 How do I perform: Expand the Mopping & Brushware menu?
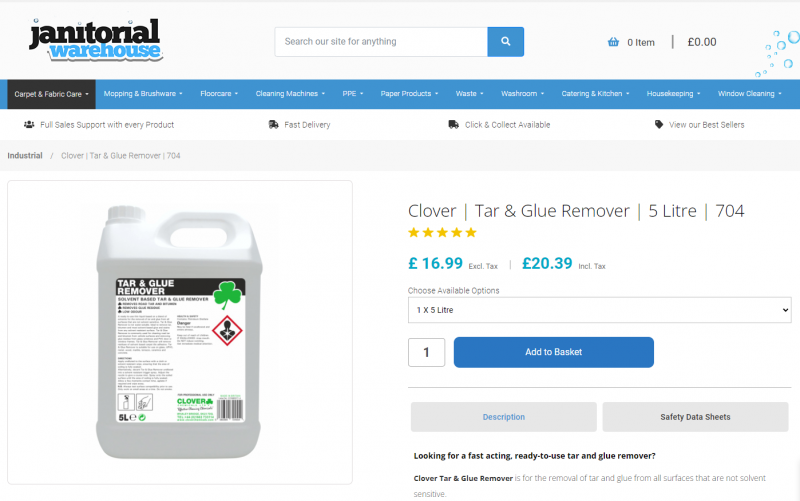pos(143,94)
